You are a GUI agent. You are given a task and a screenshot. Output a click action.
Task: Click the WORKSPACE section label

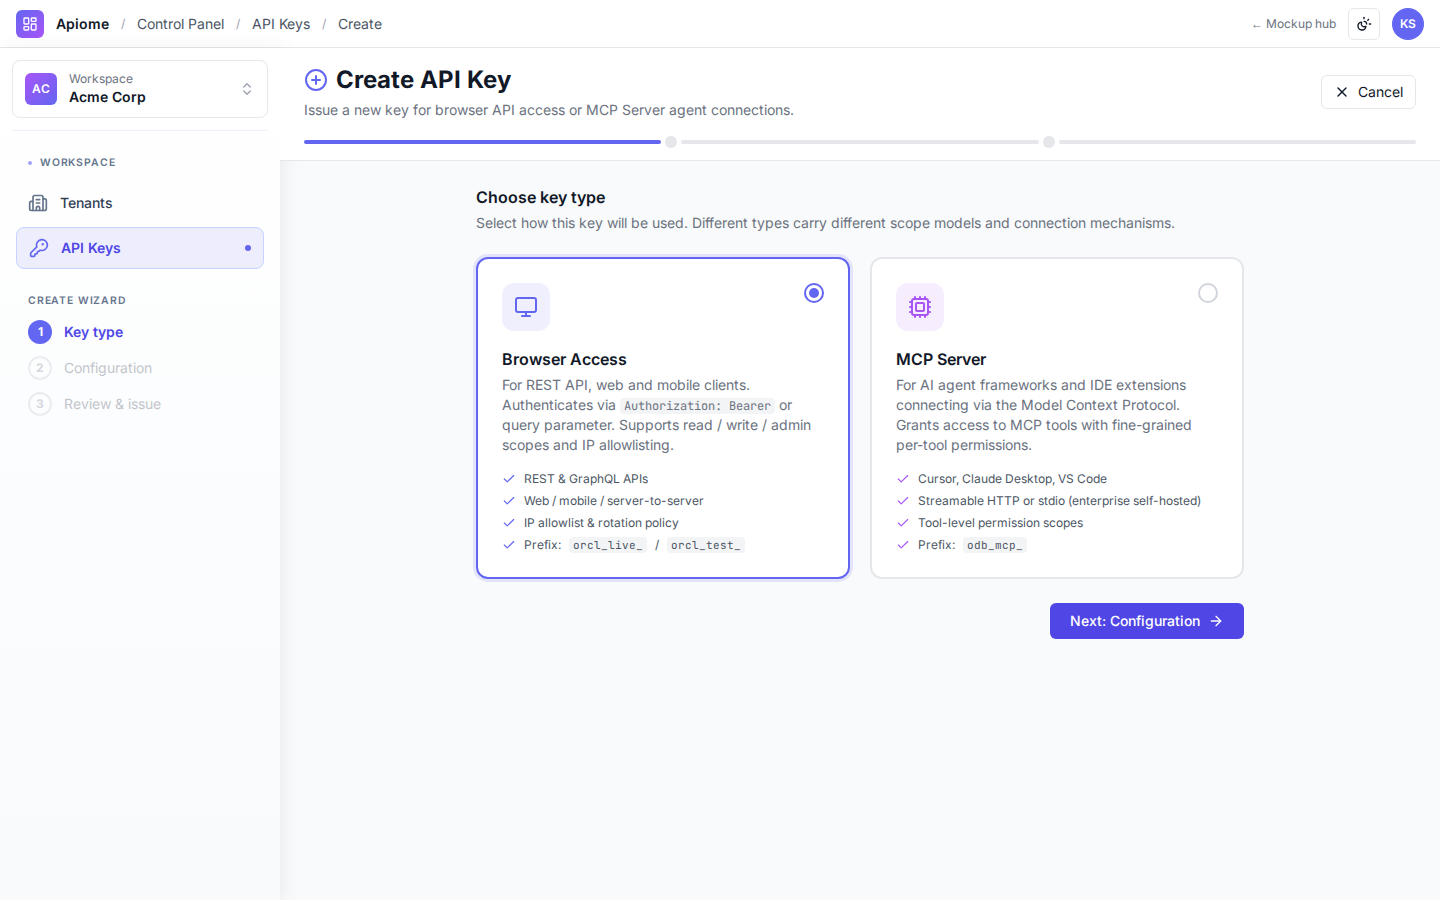click(x=78, y=162)
